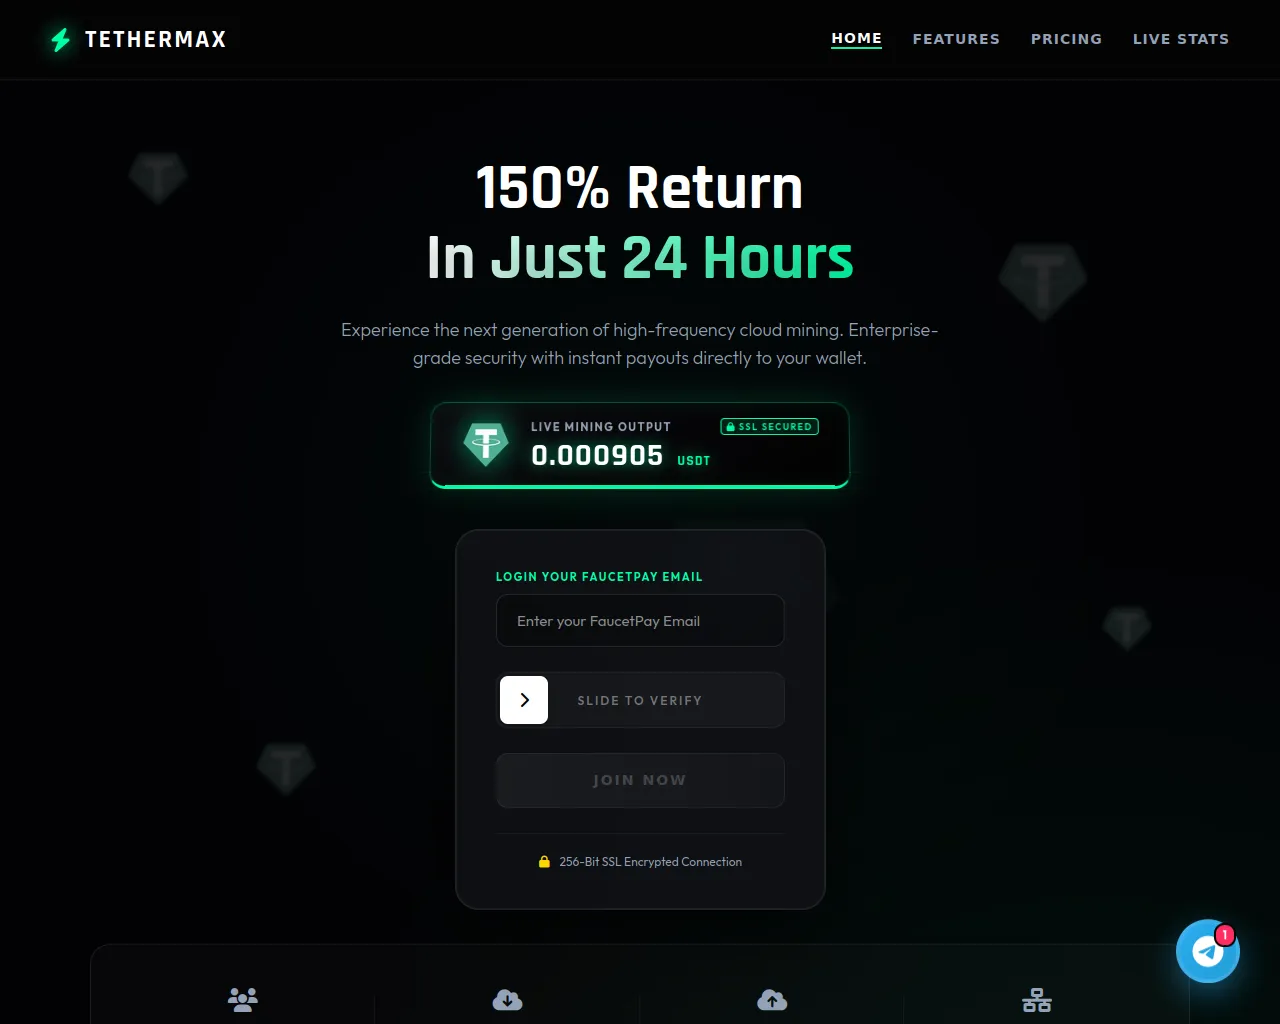Open the Home navigation item
This screenshot has height=1024, width=1280.
pyautogui.click(x=857, y=38)
